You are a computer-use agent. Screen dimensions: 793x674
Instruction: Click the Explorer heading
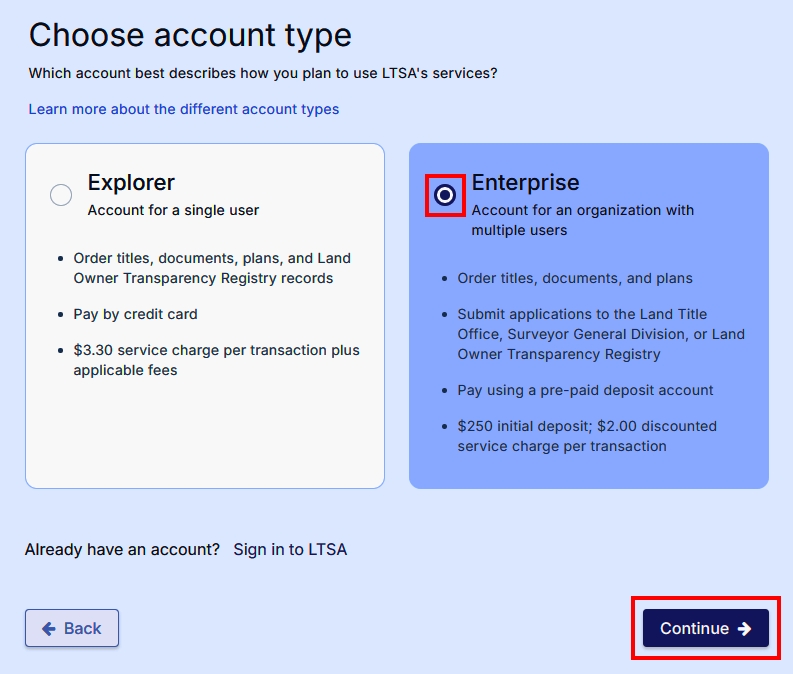(x=131, y=183)
